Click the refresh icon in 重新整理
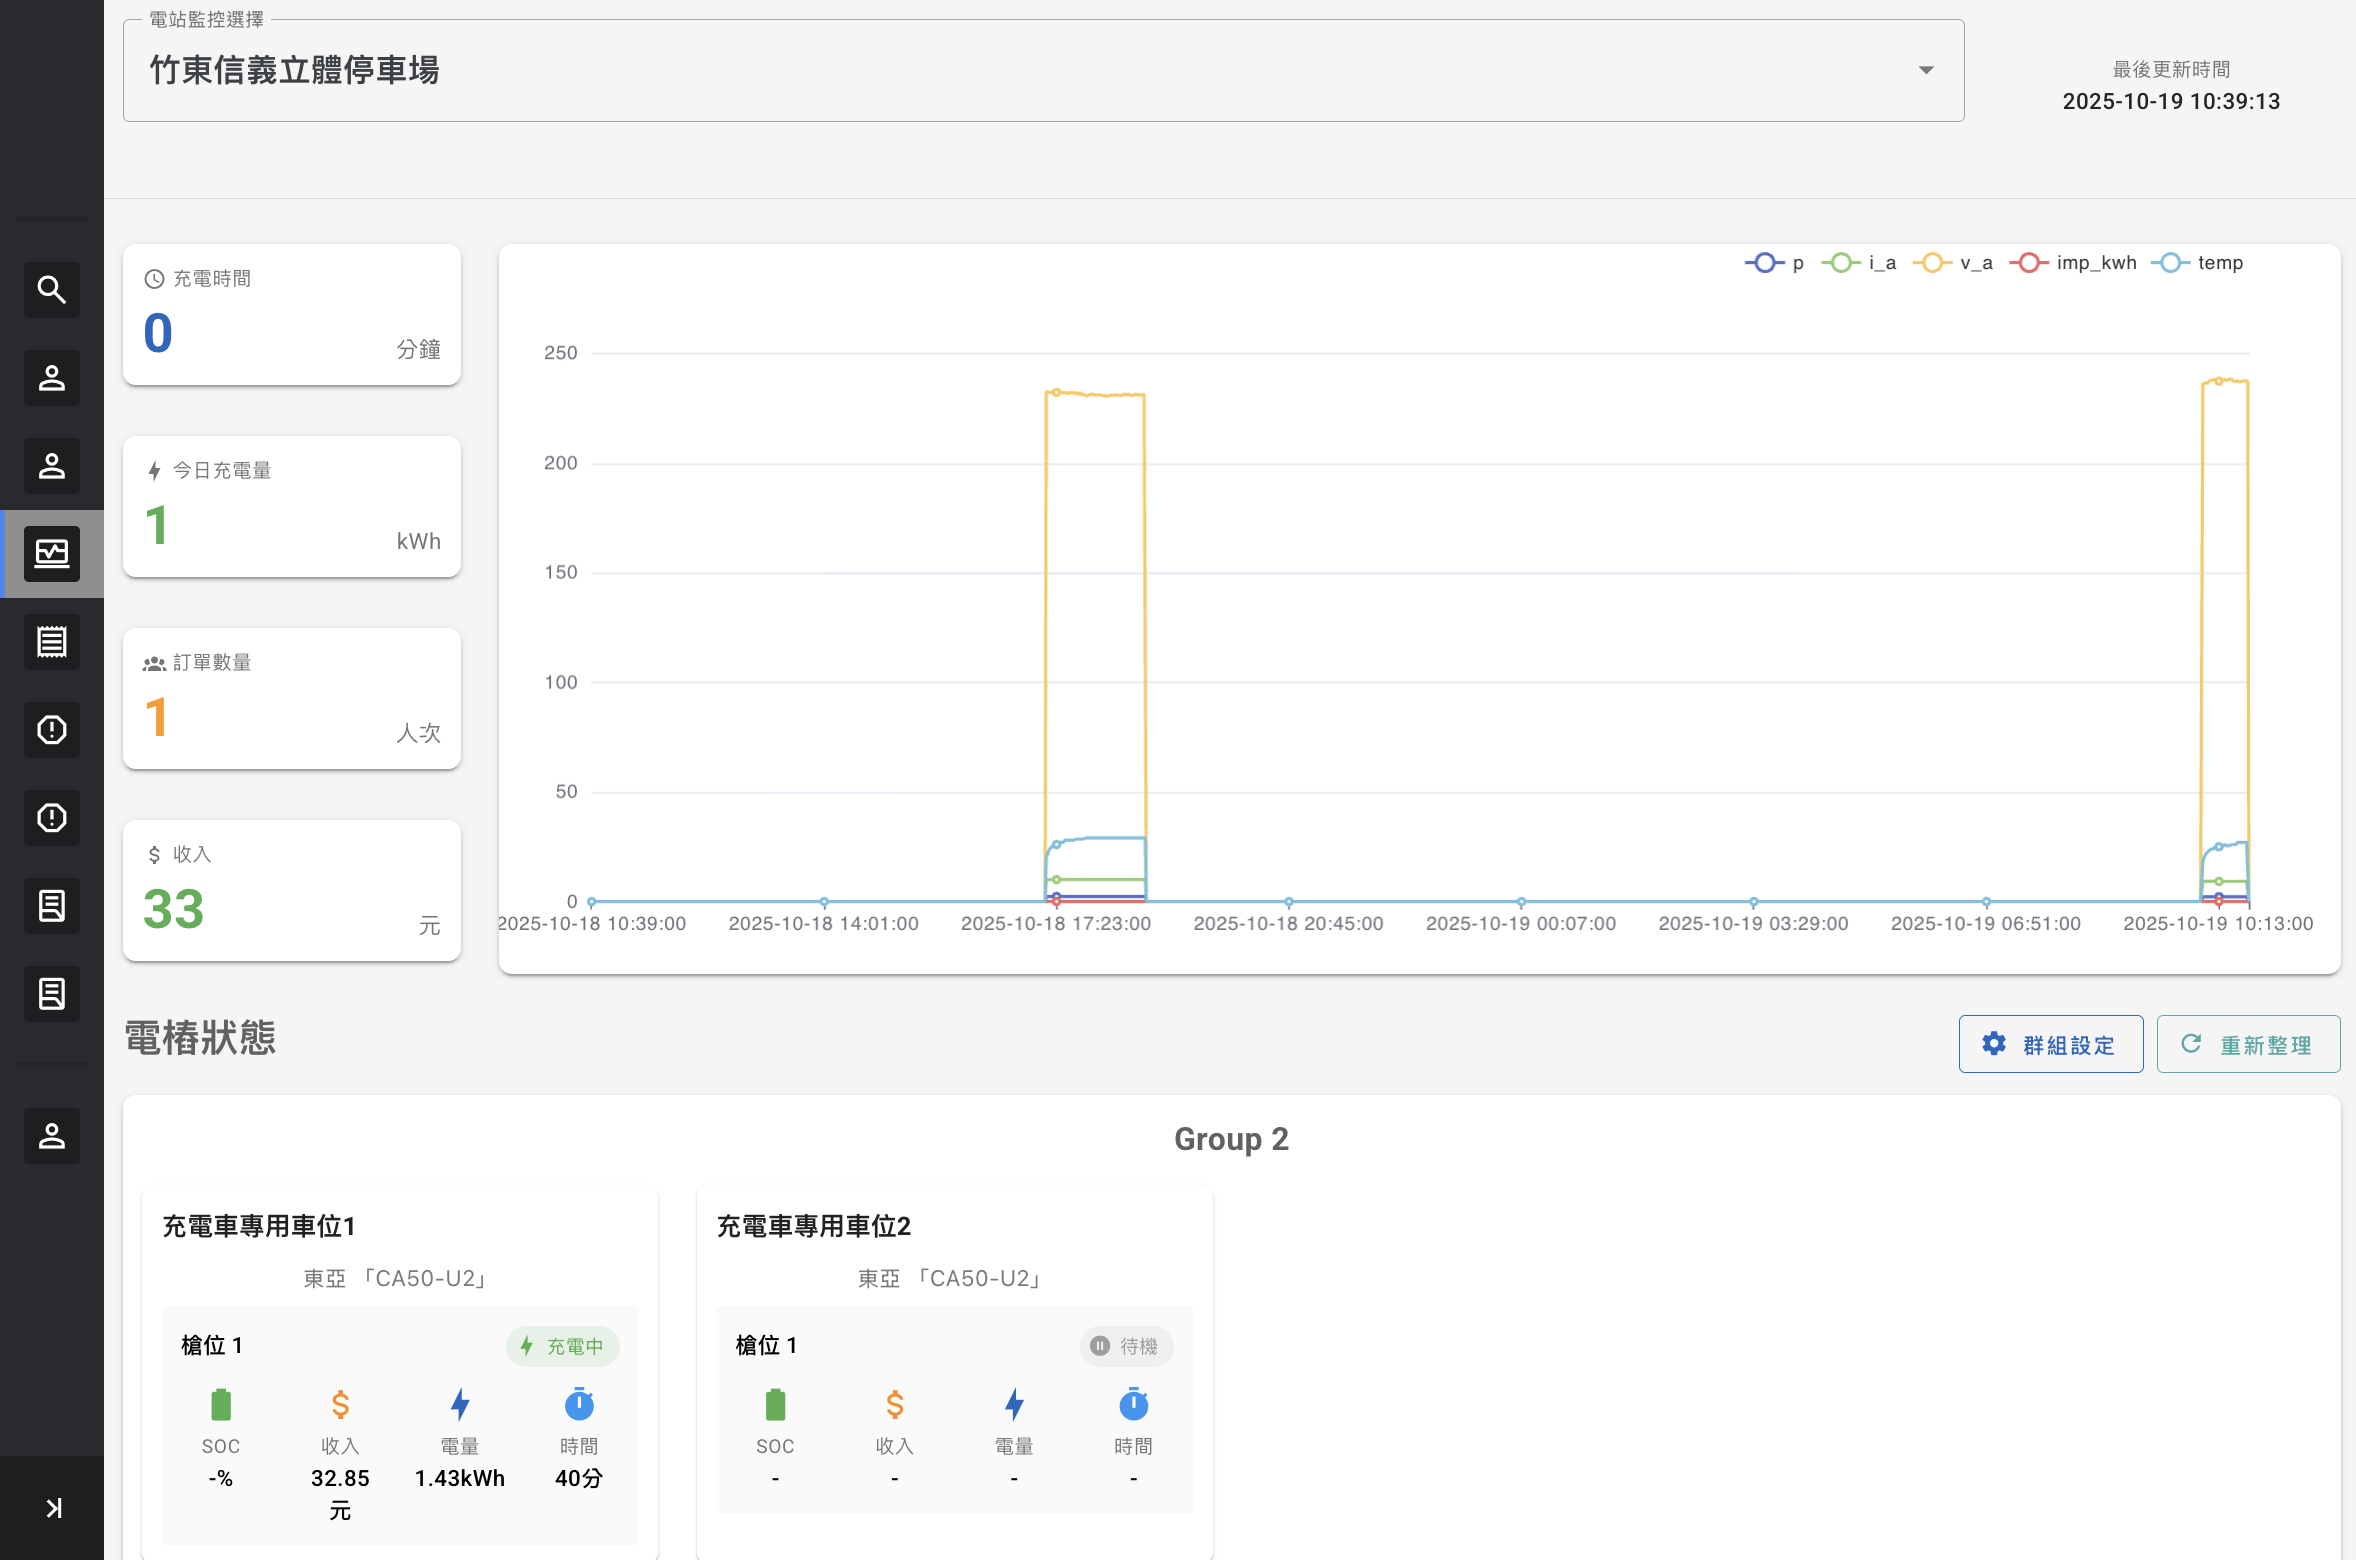The height and width of the screenshot is (1560, 2356). coord(2191,1044)
